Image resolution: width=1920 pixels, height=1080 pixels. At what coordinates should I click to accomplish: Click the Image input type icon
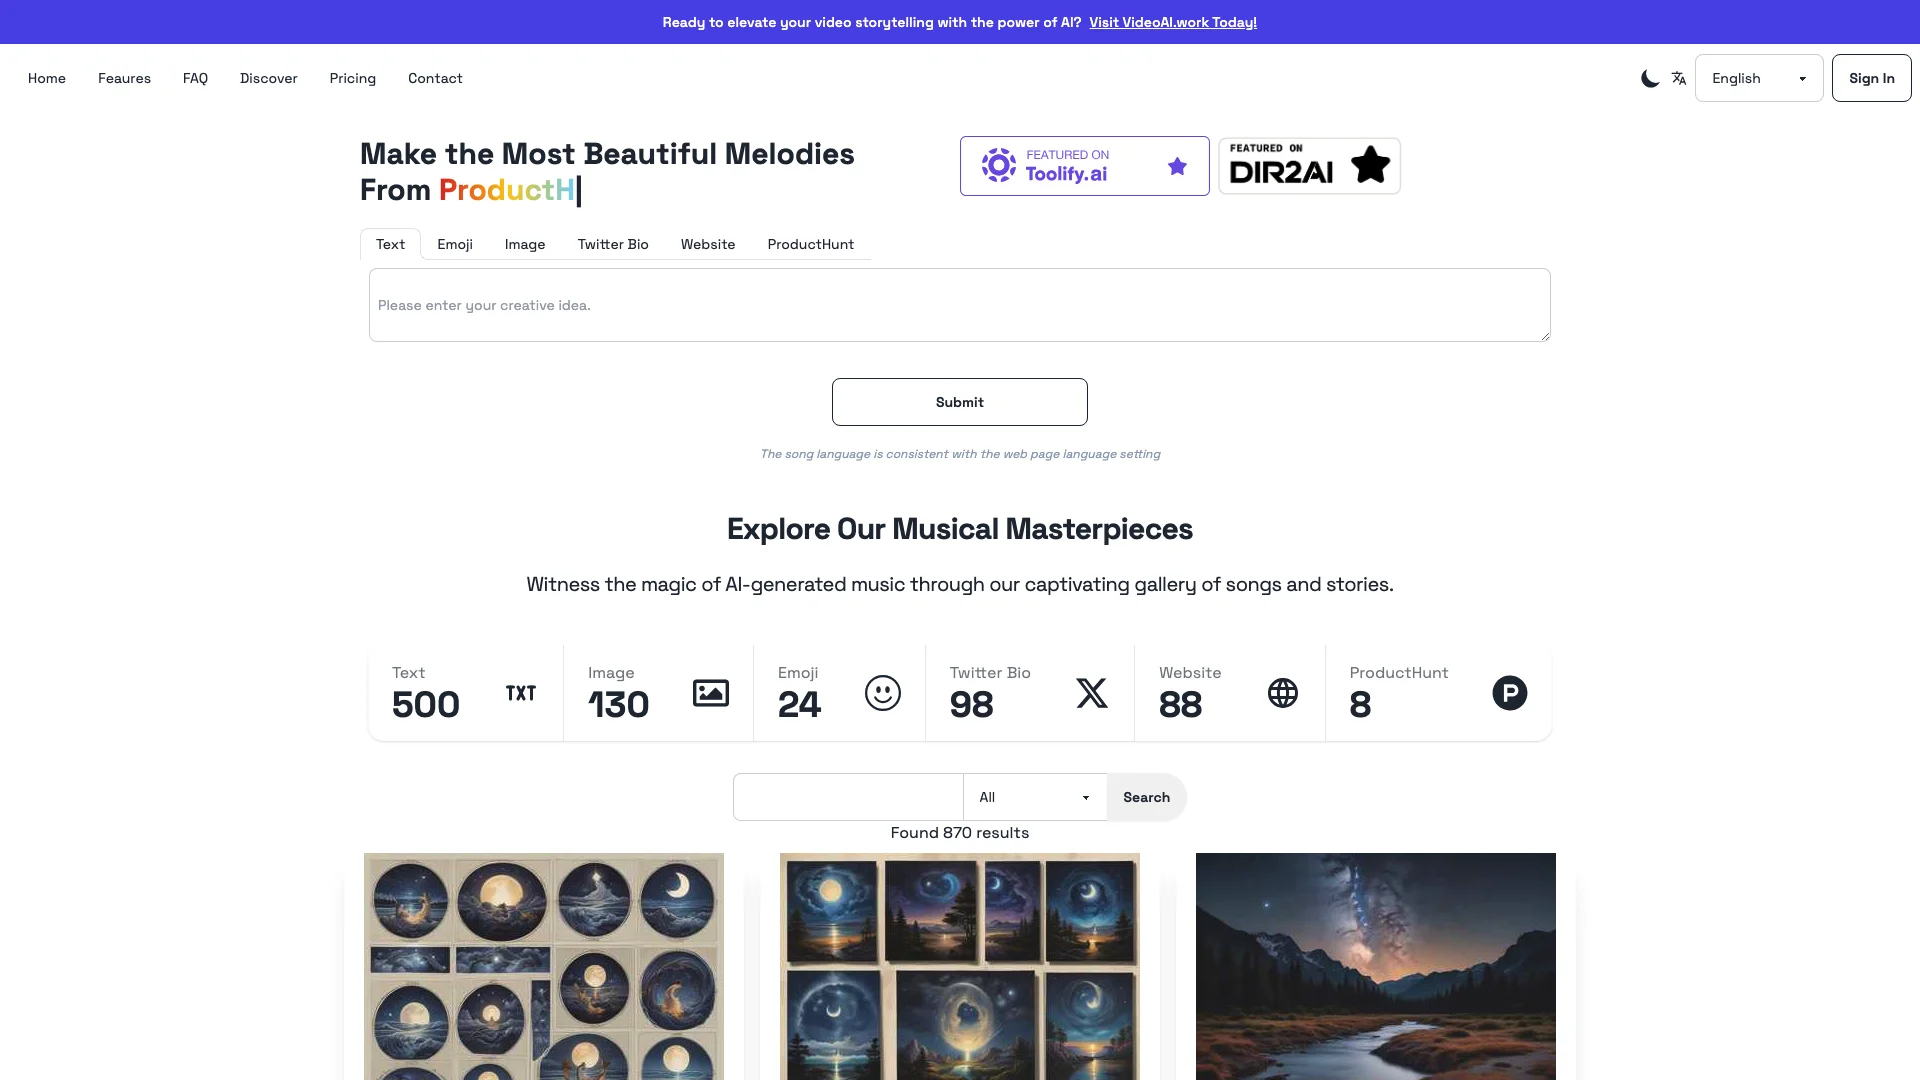pos(709,692)
